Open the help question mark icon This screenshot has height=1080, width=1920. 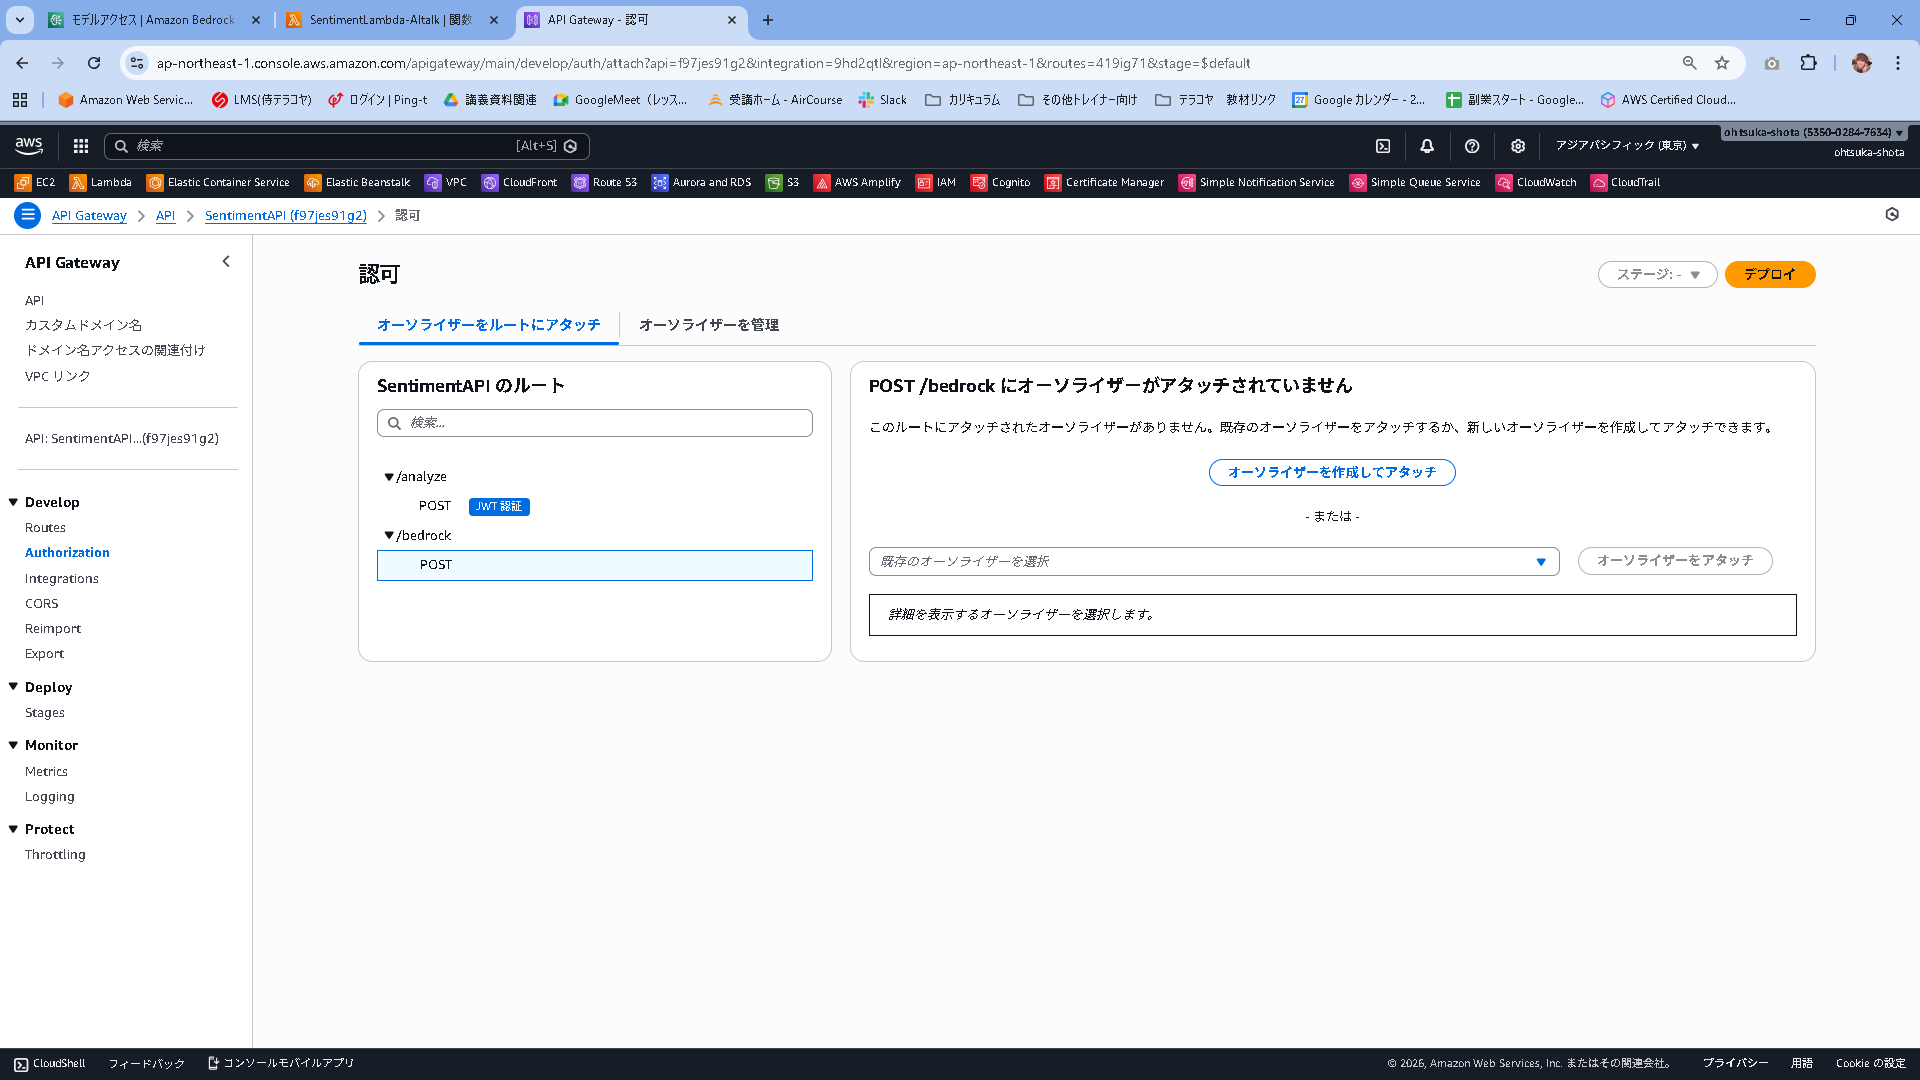tap(1472, 146)
